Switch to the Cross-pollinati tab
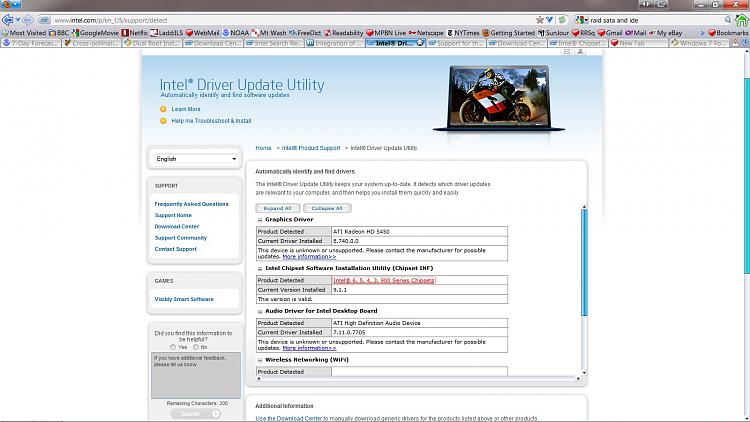 coord(91,43)
